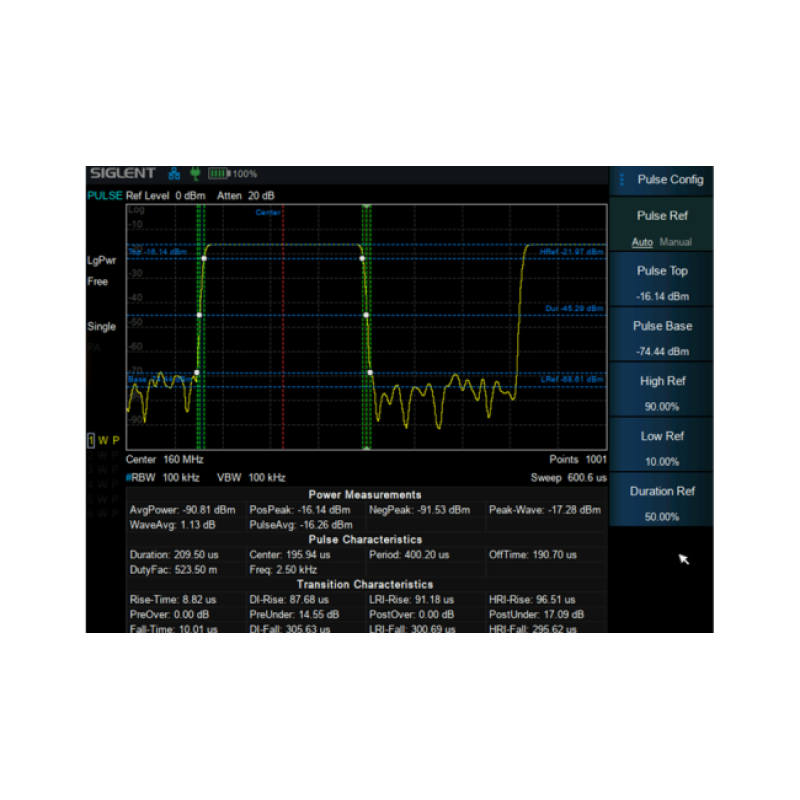Click the SIGLENT logo

[122, 174]
